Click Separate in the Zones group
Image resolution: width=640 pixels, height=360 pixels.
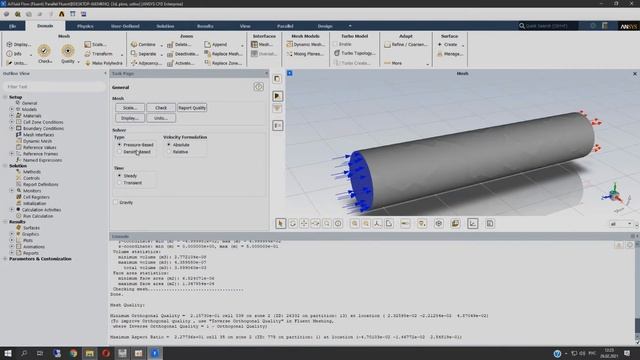click(143, 54)
